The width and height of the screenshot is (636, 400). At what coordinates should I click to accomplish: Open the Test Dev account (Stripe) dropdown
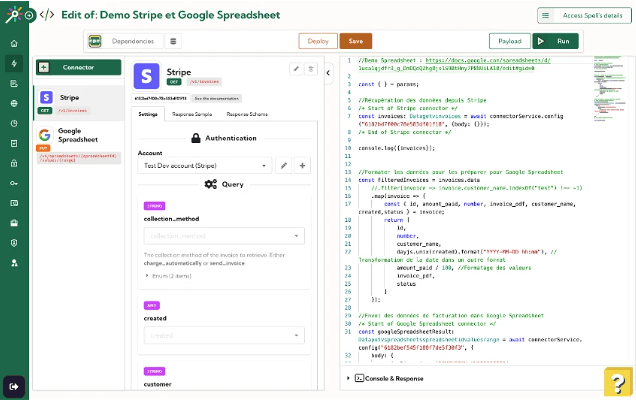click(205, 166)
